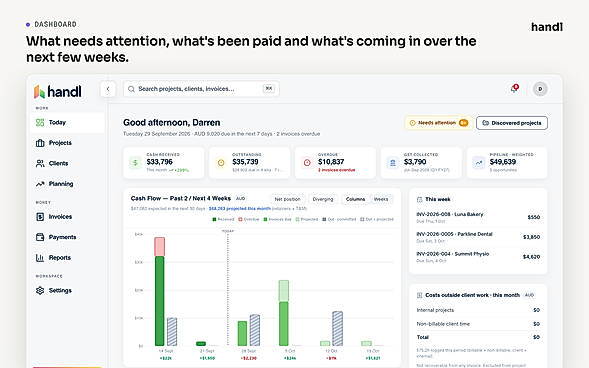Viewport: 589px width, 368px height.
Task: Click the GST Collected bank icon
Action: 393,163
